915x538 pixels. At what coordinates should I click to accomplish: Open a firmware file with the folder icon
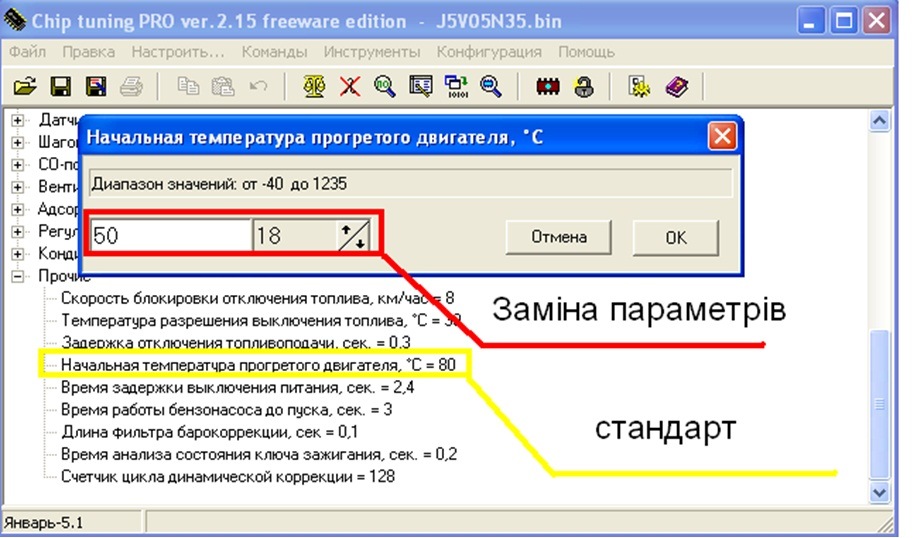[x=25, y=86]
